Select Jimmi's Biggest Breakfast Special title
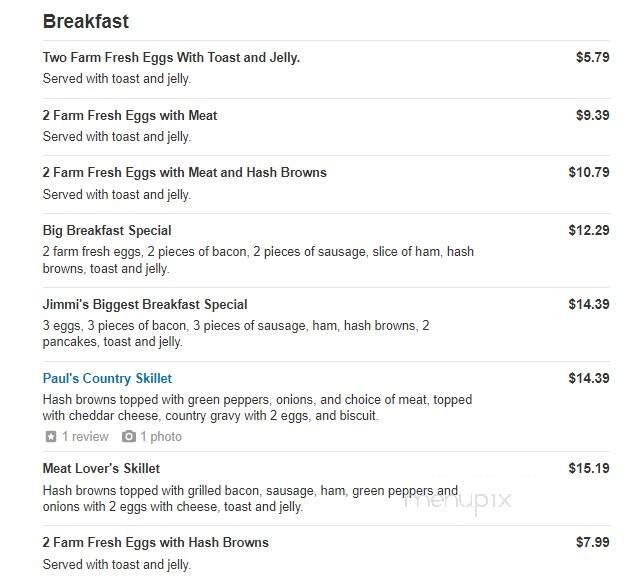Image resolution: width=637 pixels, height=583 pixels. click(x=145, y=304)
